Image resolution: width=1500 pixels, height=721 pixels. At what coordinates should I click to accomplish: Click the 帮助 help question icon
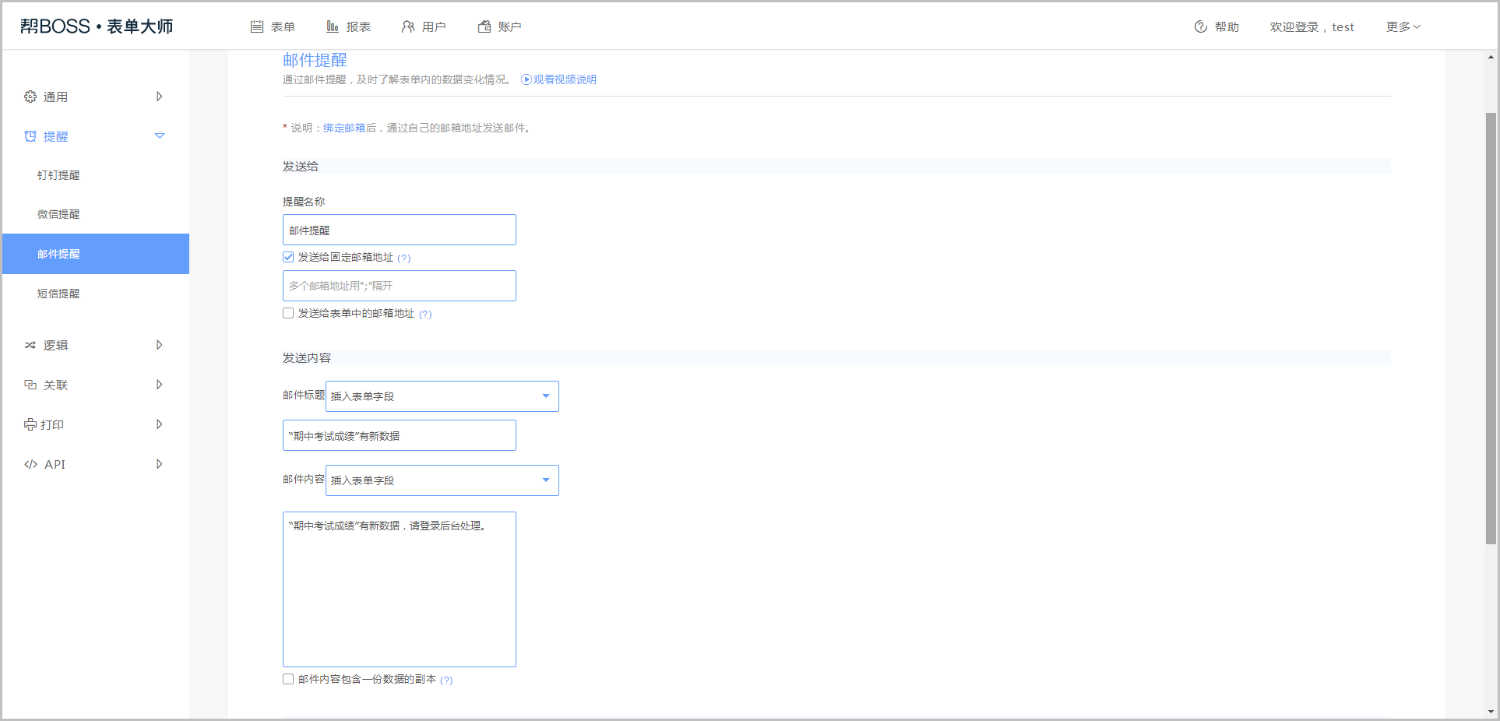(x=1200, y=27)
